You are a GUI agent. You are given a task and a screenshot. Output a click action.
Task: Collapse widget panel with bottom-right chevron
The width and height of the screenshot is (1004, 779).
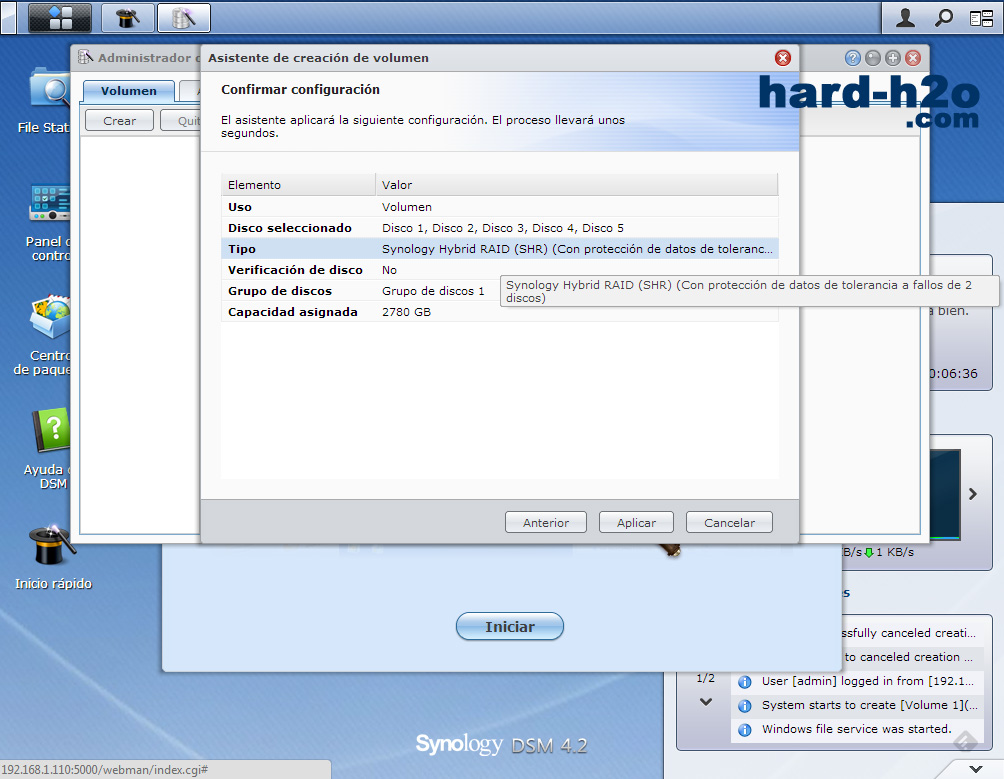[x=975, y=769]
